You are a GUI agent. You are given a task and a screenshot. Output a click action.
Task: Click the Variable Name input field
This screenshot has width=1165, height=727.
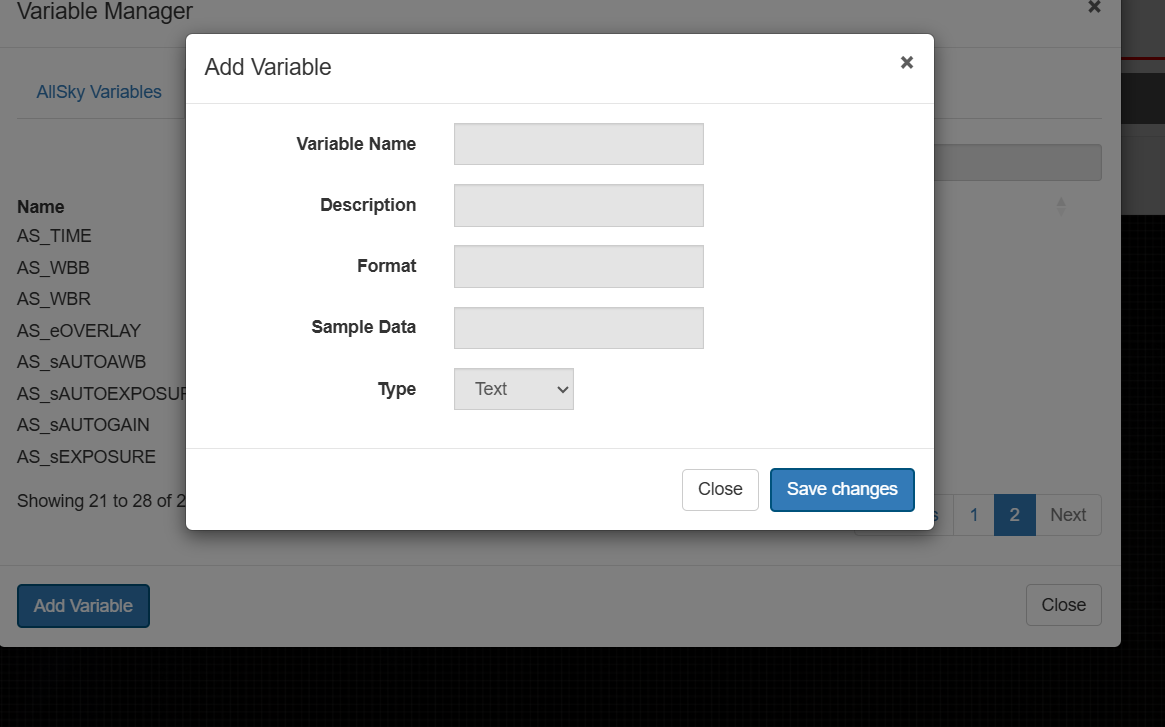pyautogui.click(x=578, y=144)
